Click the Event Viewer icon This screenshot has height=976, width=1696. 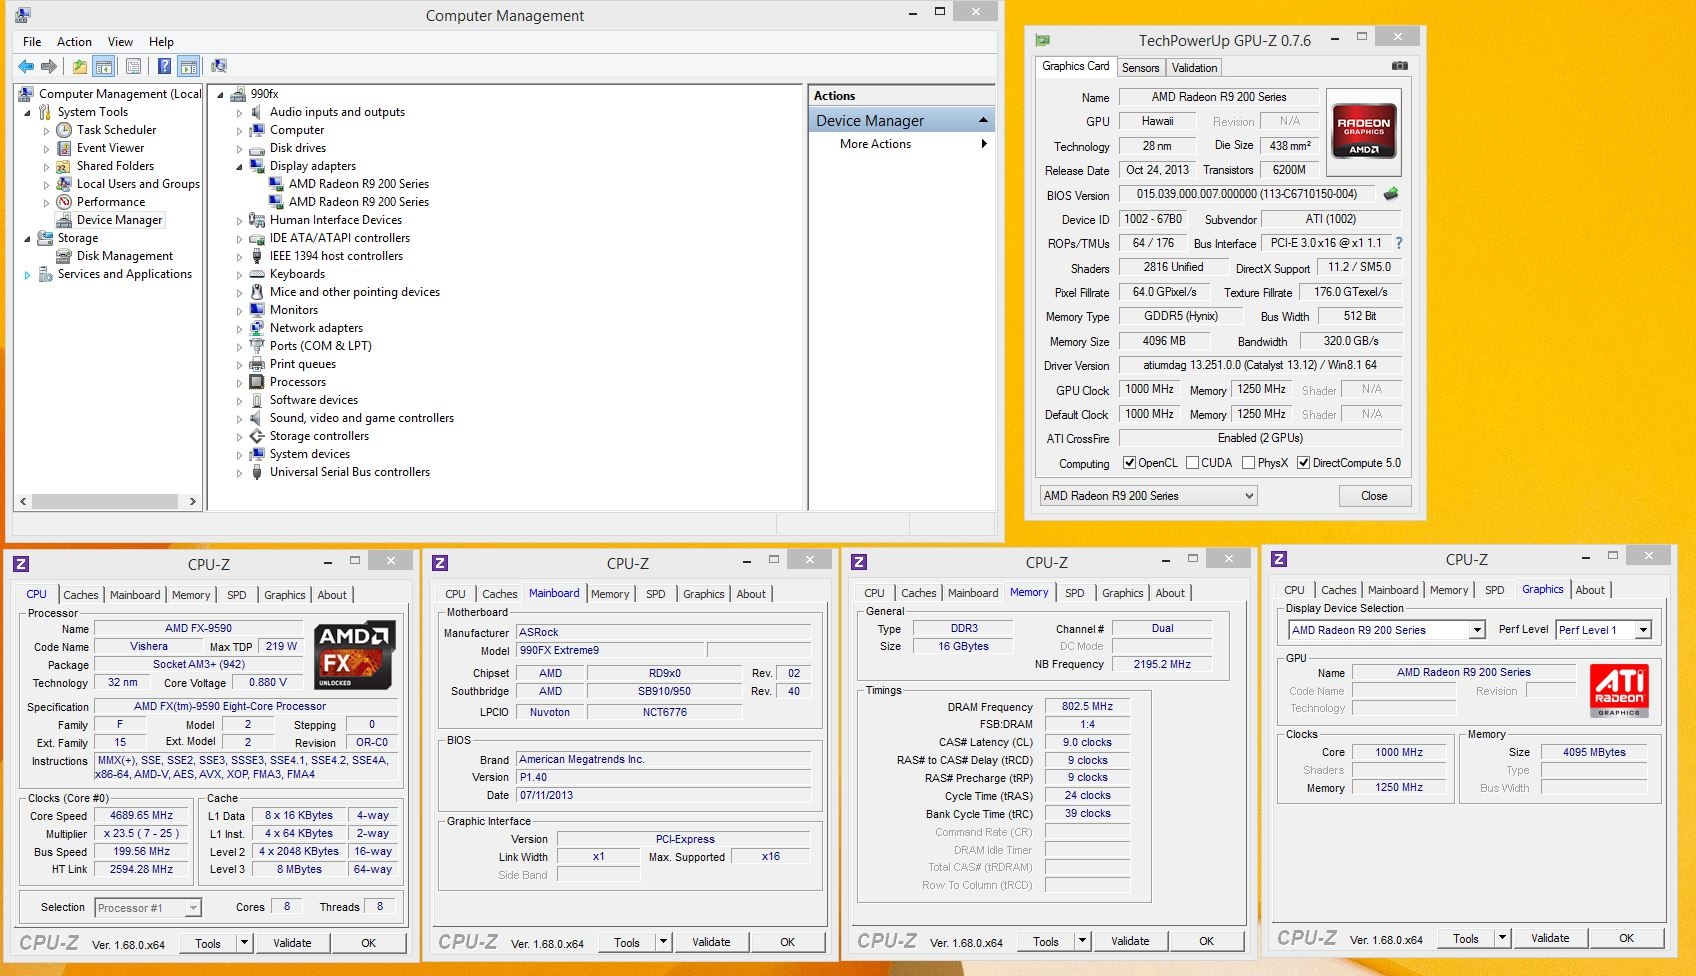(65, 148)
